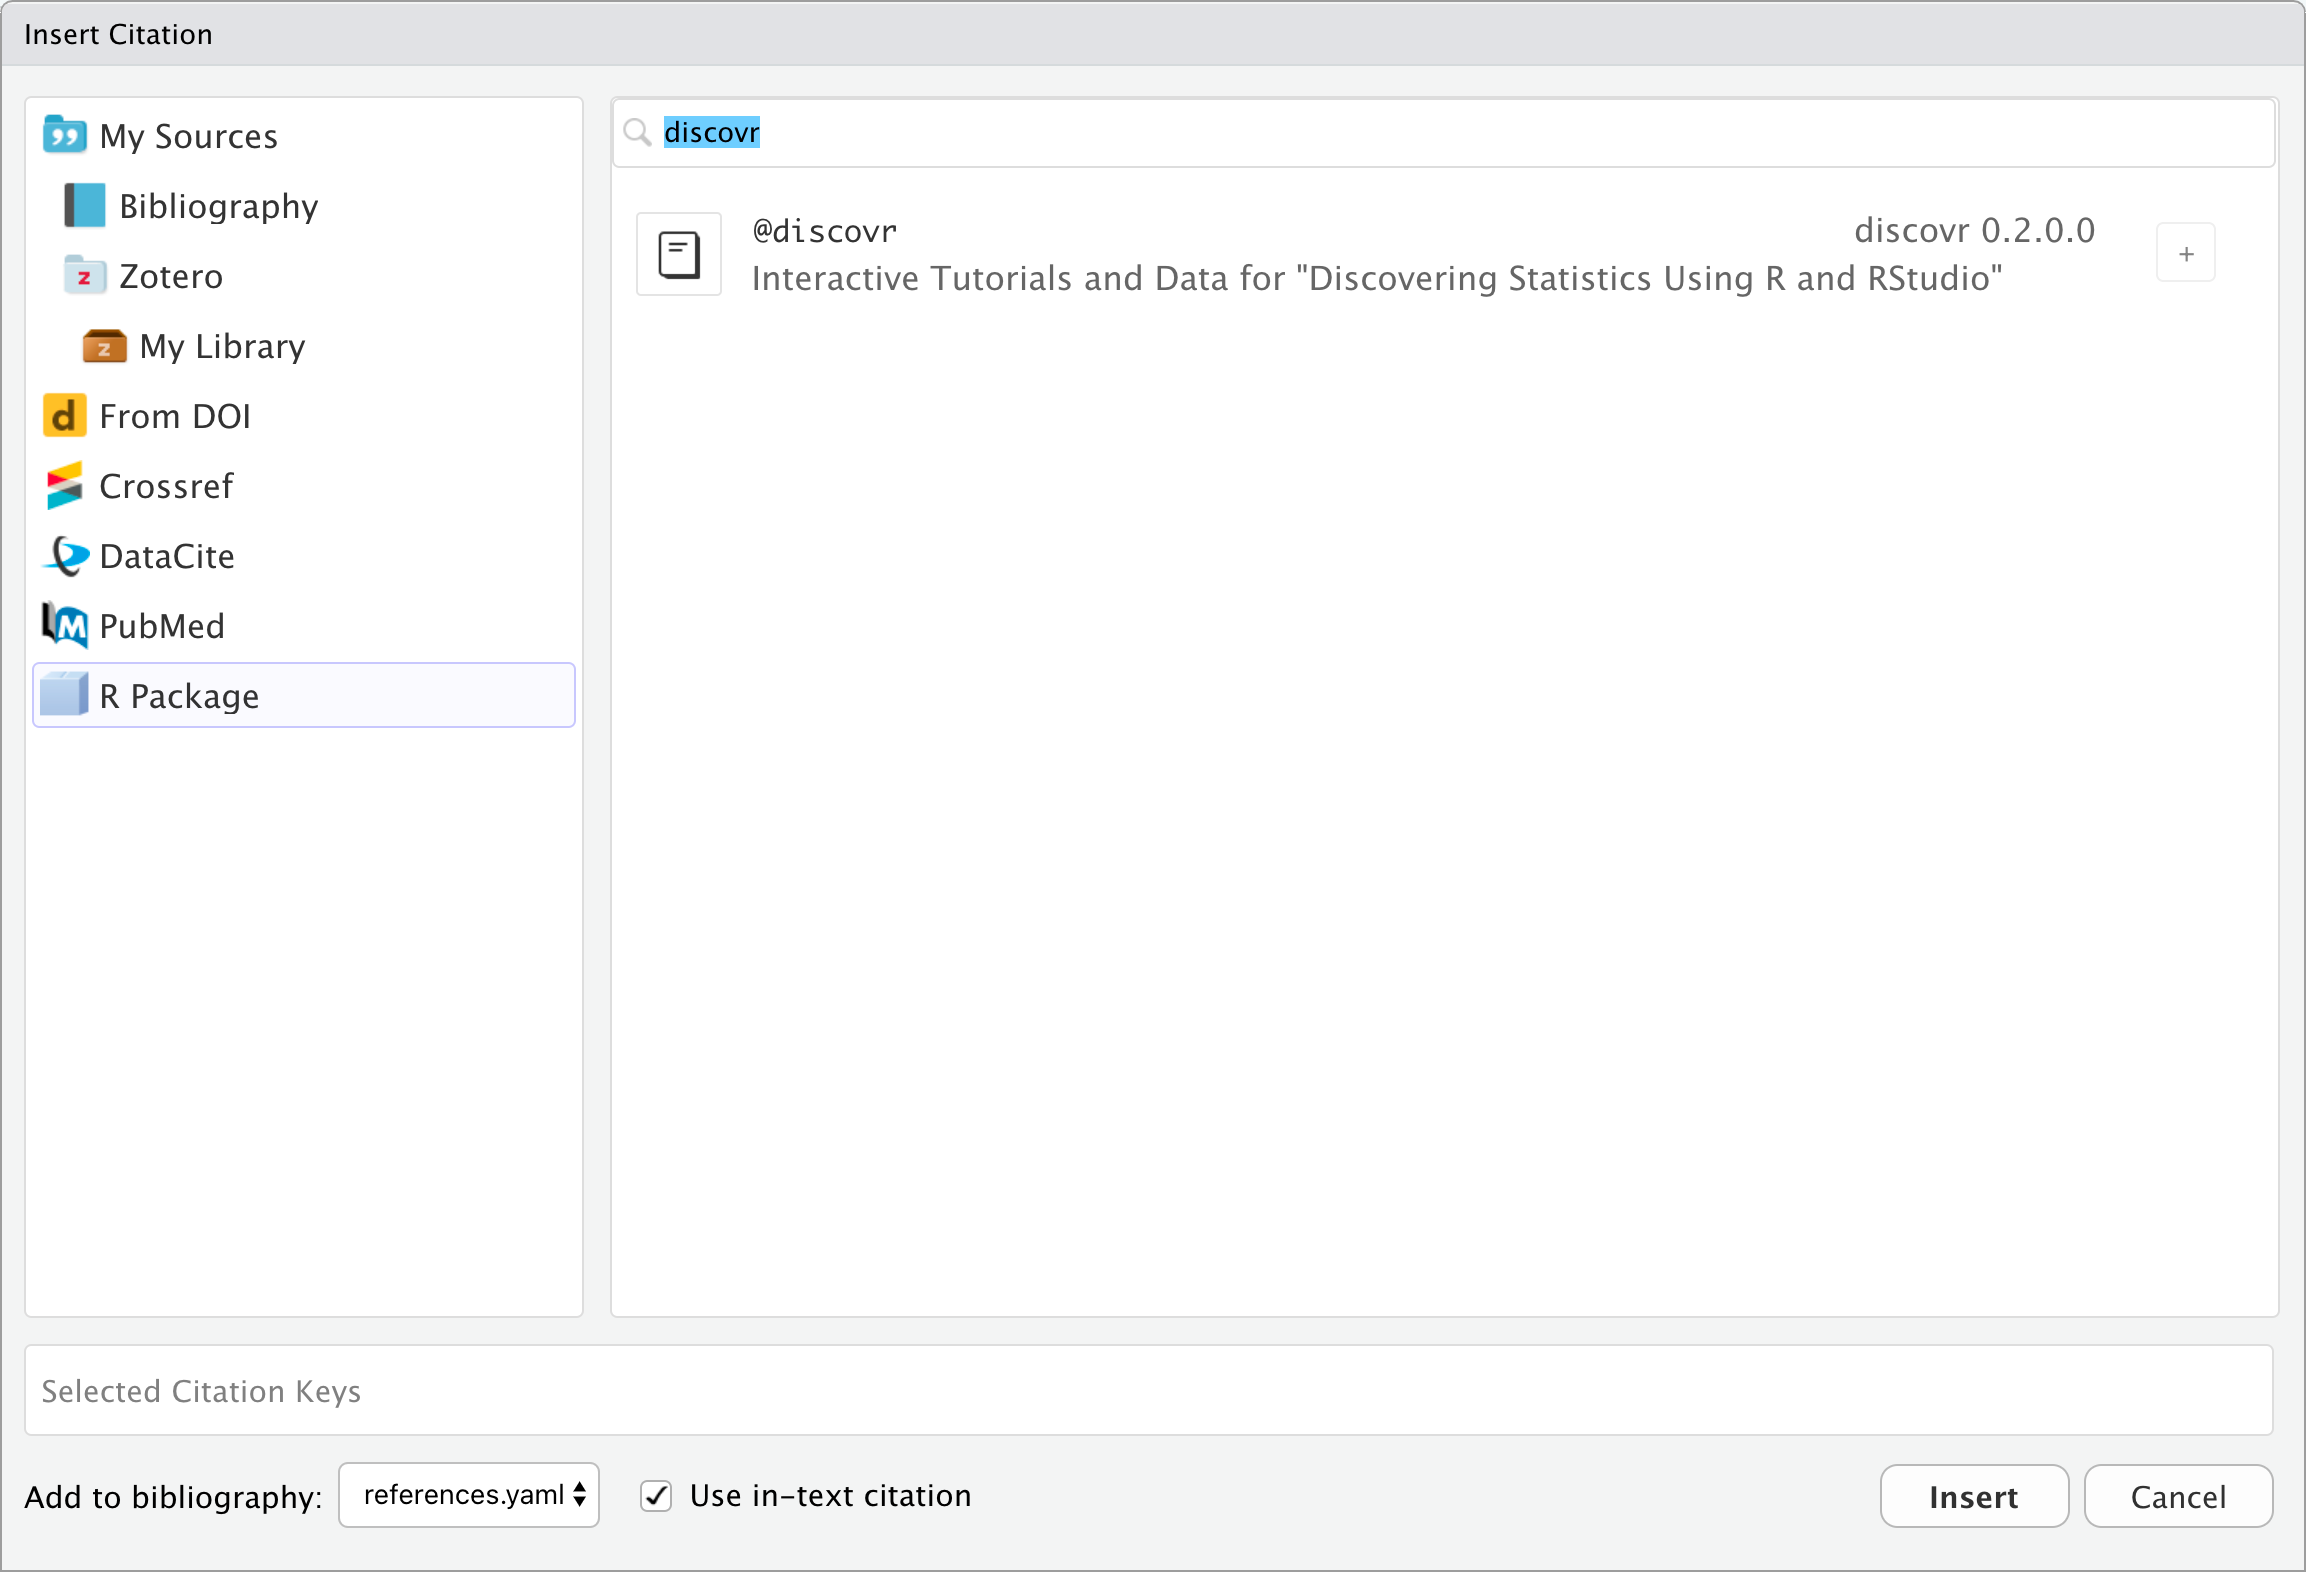The width and height of the screenshot is (2306, 1572).
Task: Select the PubMed logo icon
Action: [x=65, y=626]
